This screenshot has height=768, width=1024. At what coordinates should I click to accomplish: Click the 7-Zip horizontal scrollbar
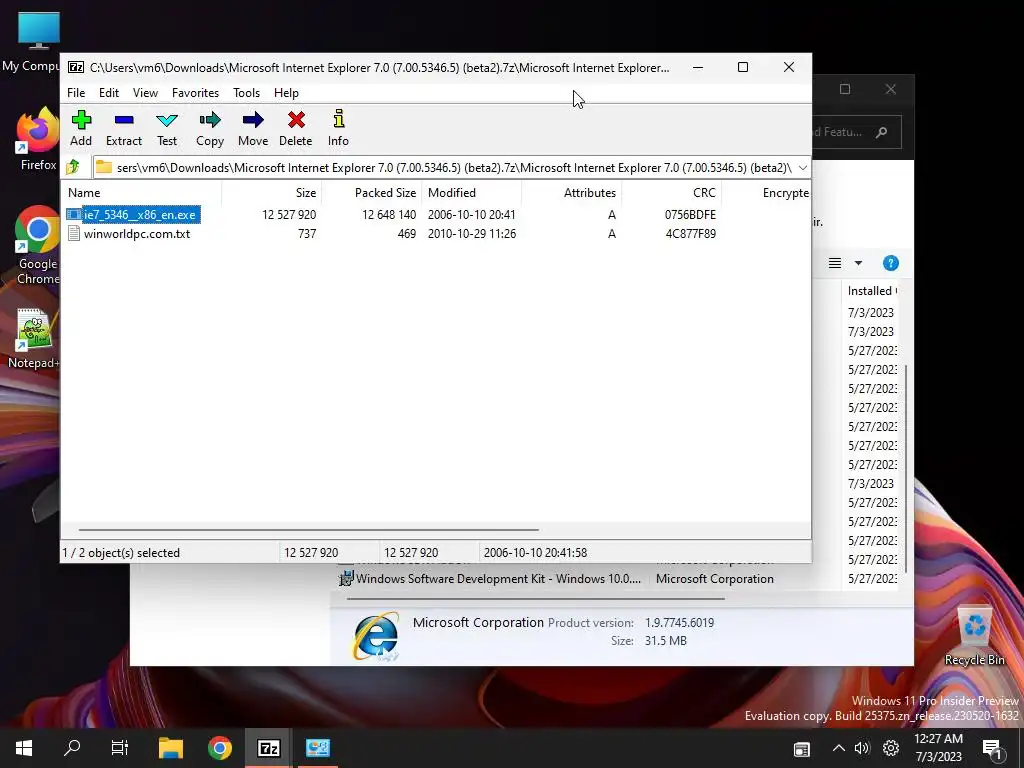coord(308,530)
